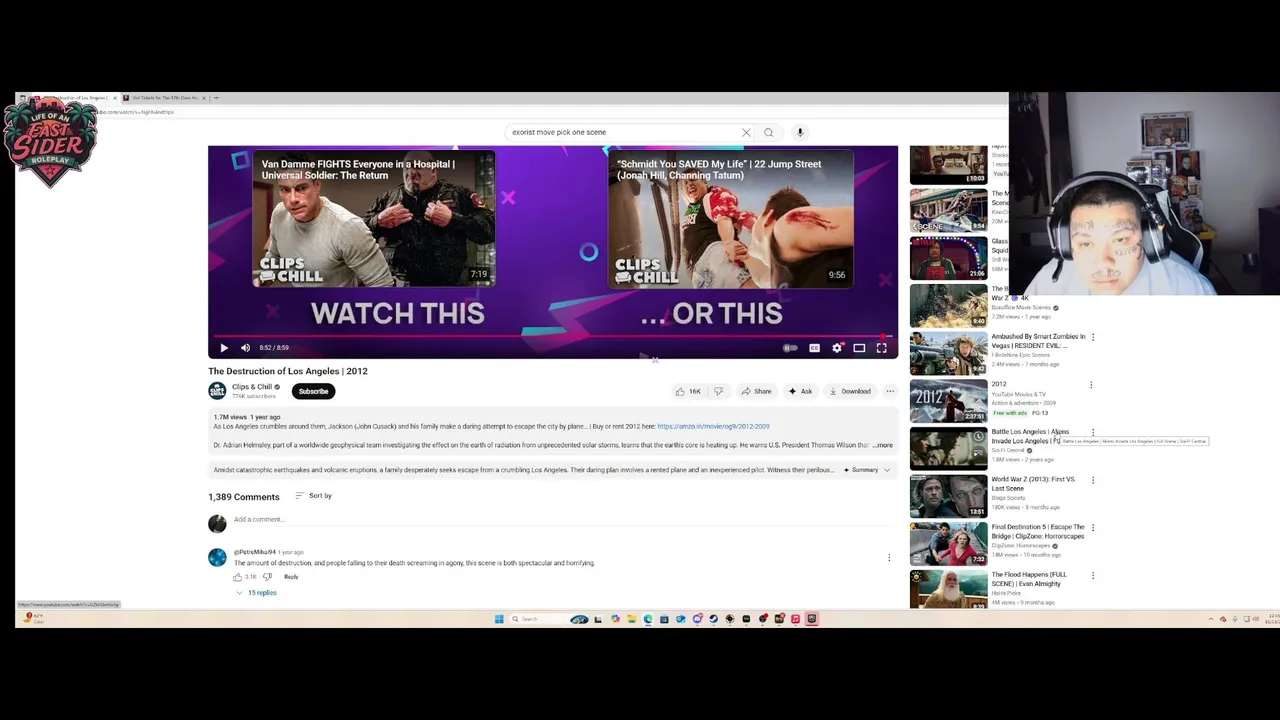The height and width of the screenshot is (720, 1280).
Task: Open the Battle Los Angeles thumbnail
Action: (948, 448)
